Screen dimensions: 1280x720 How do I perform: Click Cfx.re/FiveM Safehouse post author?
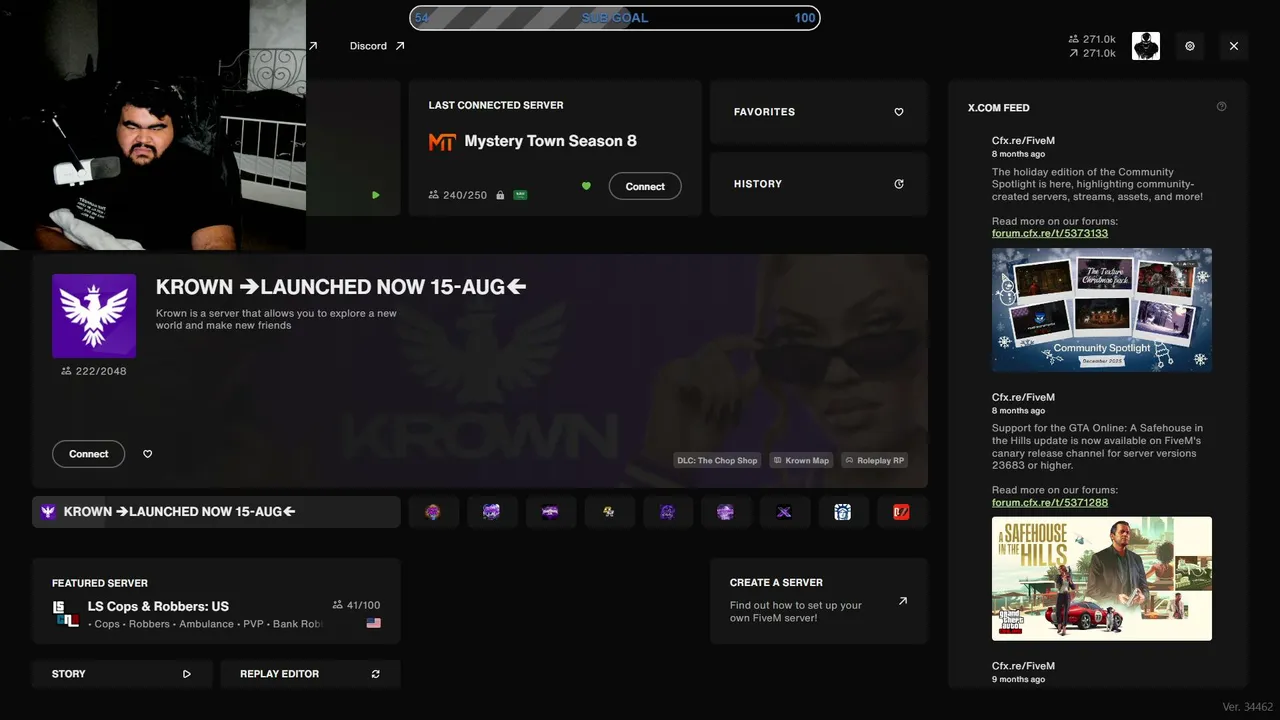click(1023, 397)
